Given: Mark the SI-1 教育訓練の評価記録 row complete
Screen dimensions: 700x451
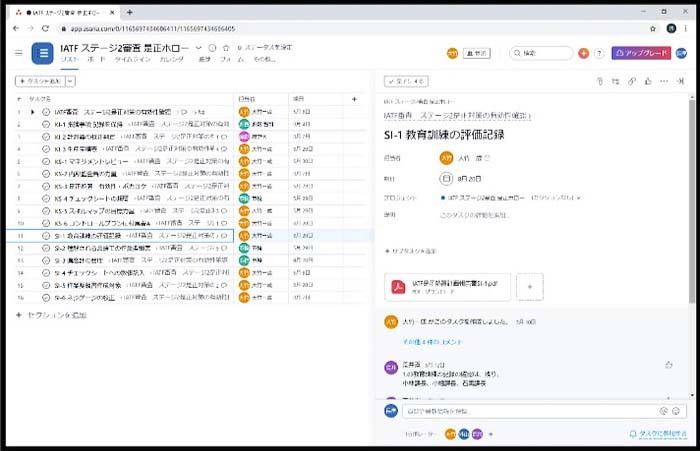Looking at the screenshot, I should (46, 235).
